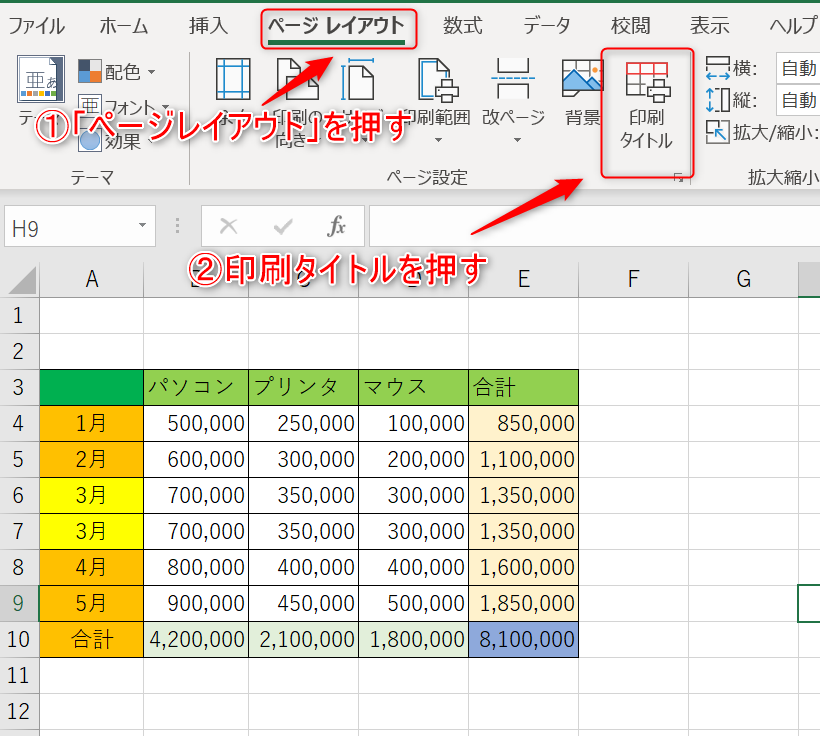Open the 横 (Width) 自動 dropdown
This screenshot has height=736, width=820.
click(798, 68)
